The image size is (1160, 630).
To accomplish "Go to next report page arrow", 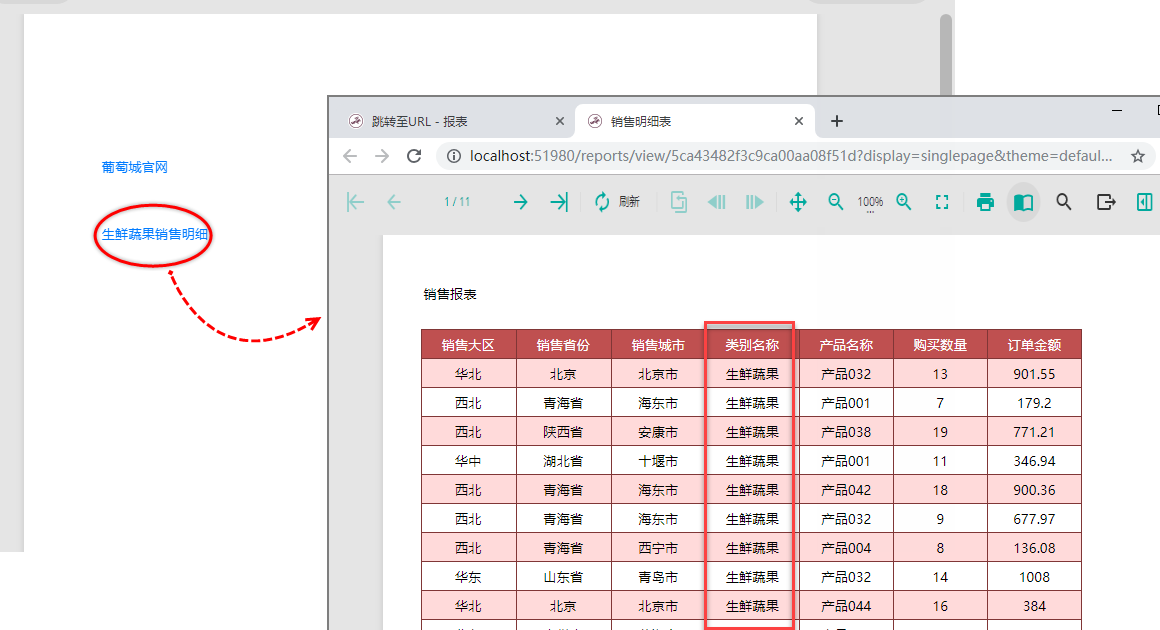I will point(520,202).
